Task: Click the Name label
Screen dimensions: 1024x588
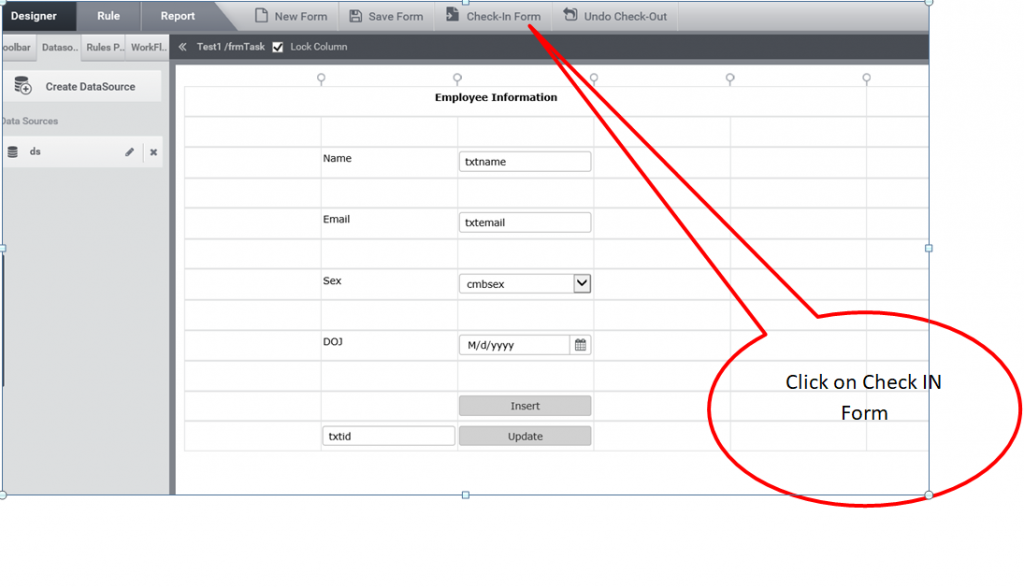Action: pyautogui.click(x=337, y=158)
